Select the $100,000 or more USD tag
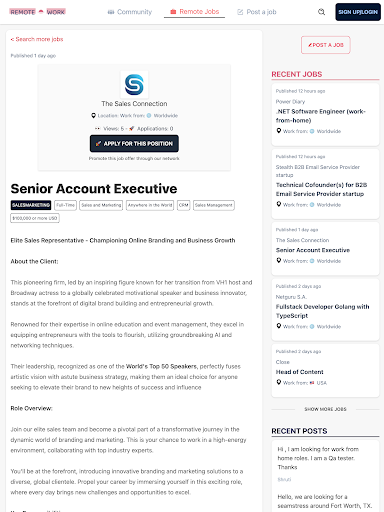Image resolution: width=384 pixels, height=512 pixels. (35, 218)
